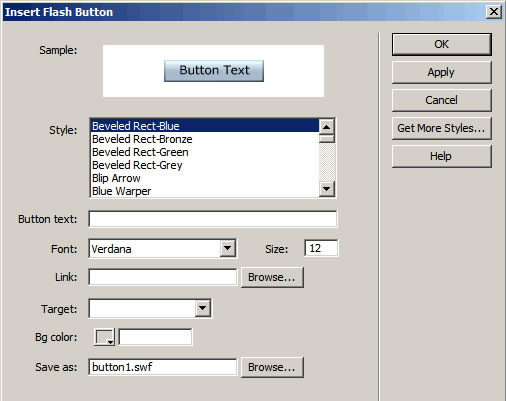Screen dimensions: 506x401
Task: Expand the Font dropdown showing Verdana
Action: click(228, 248)
